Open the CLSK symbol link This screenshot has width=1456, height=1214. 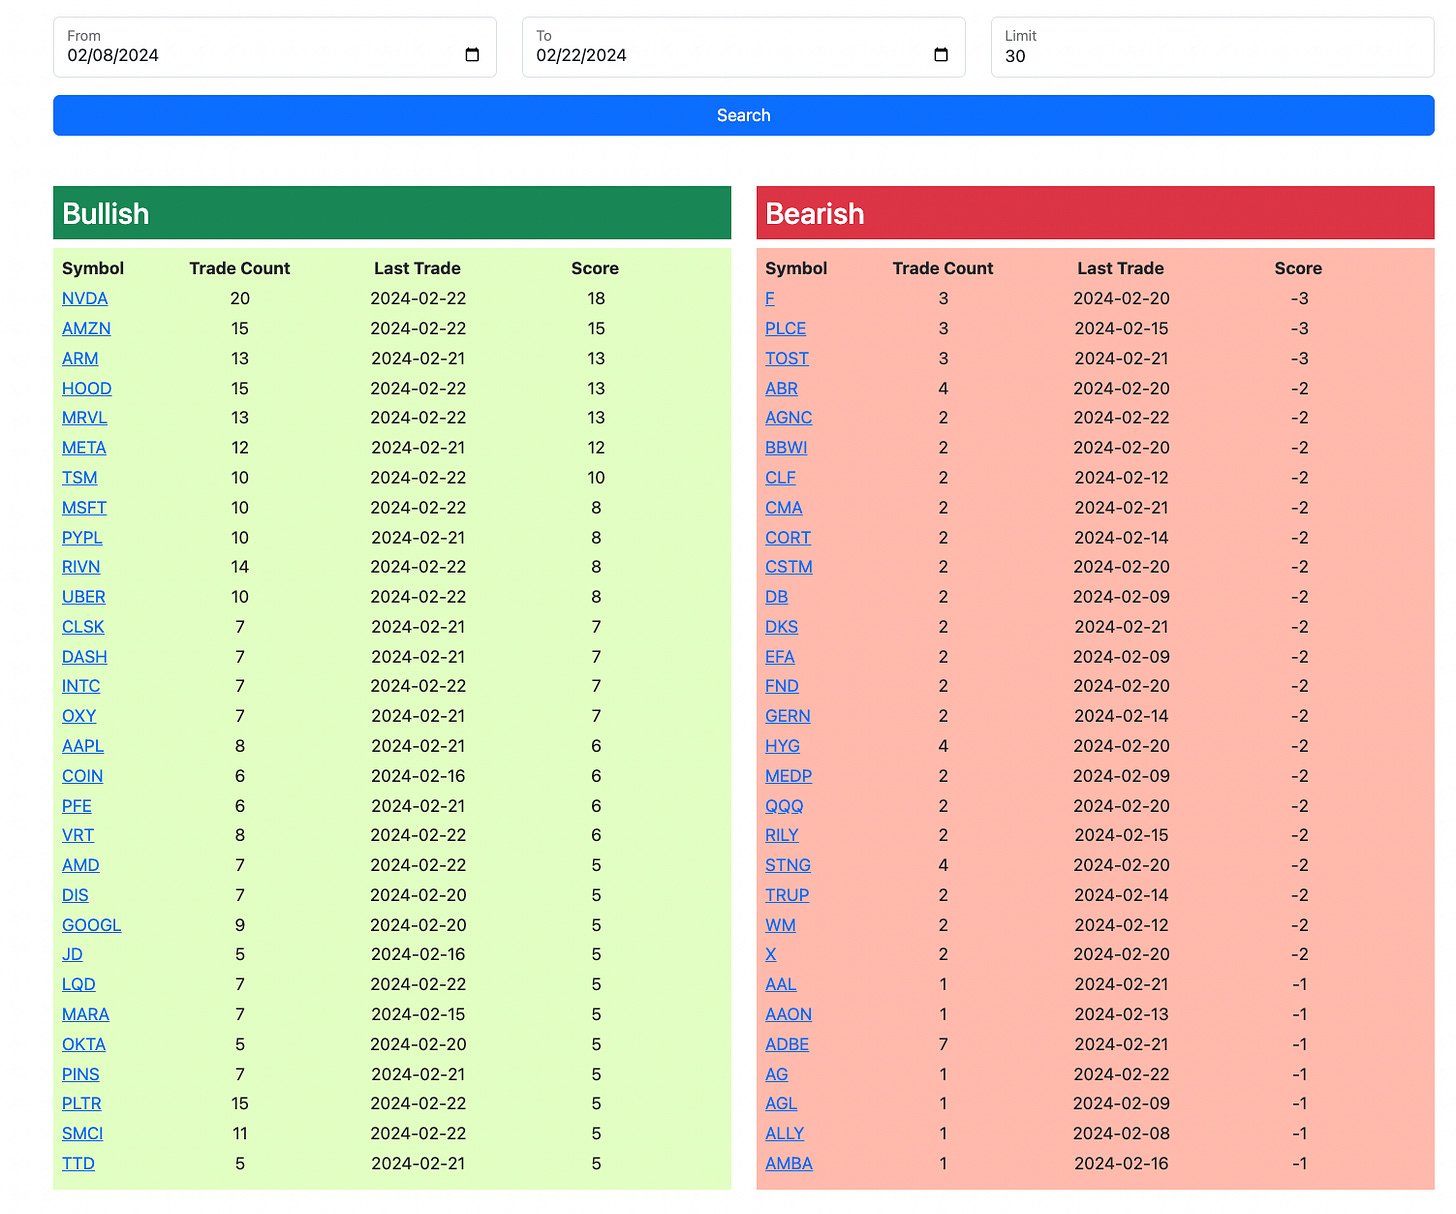coord(83,627)
